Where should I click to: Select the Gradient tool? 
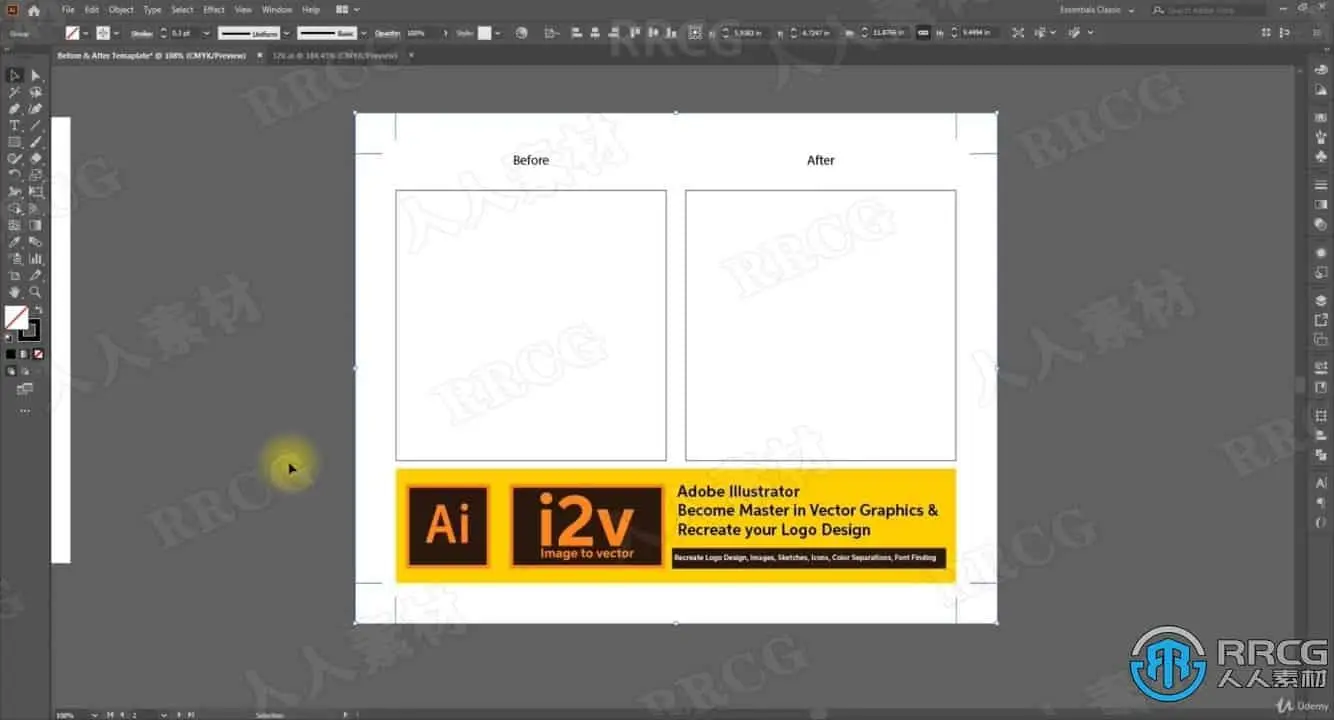[36, 225]
